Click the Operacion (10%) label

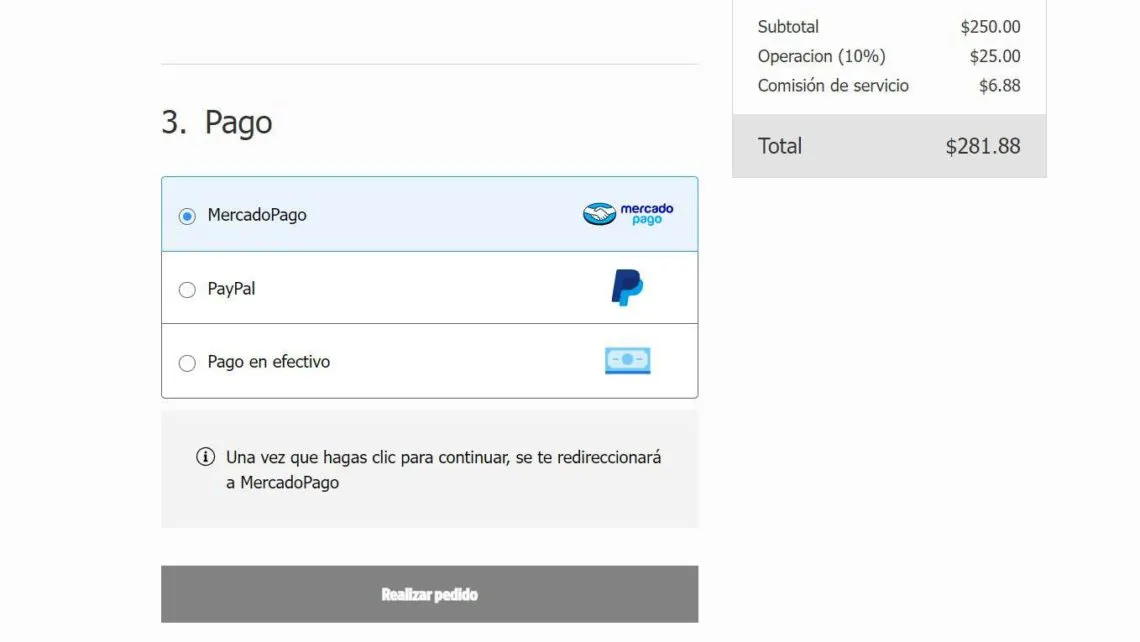click(821, 56)
